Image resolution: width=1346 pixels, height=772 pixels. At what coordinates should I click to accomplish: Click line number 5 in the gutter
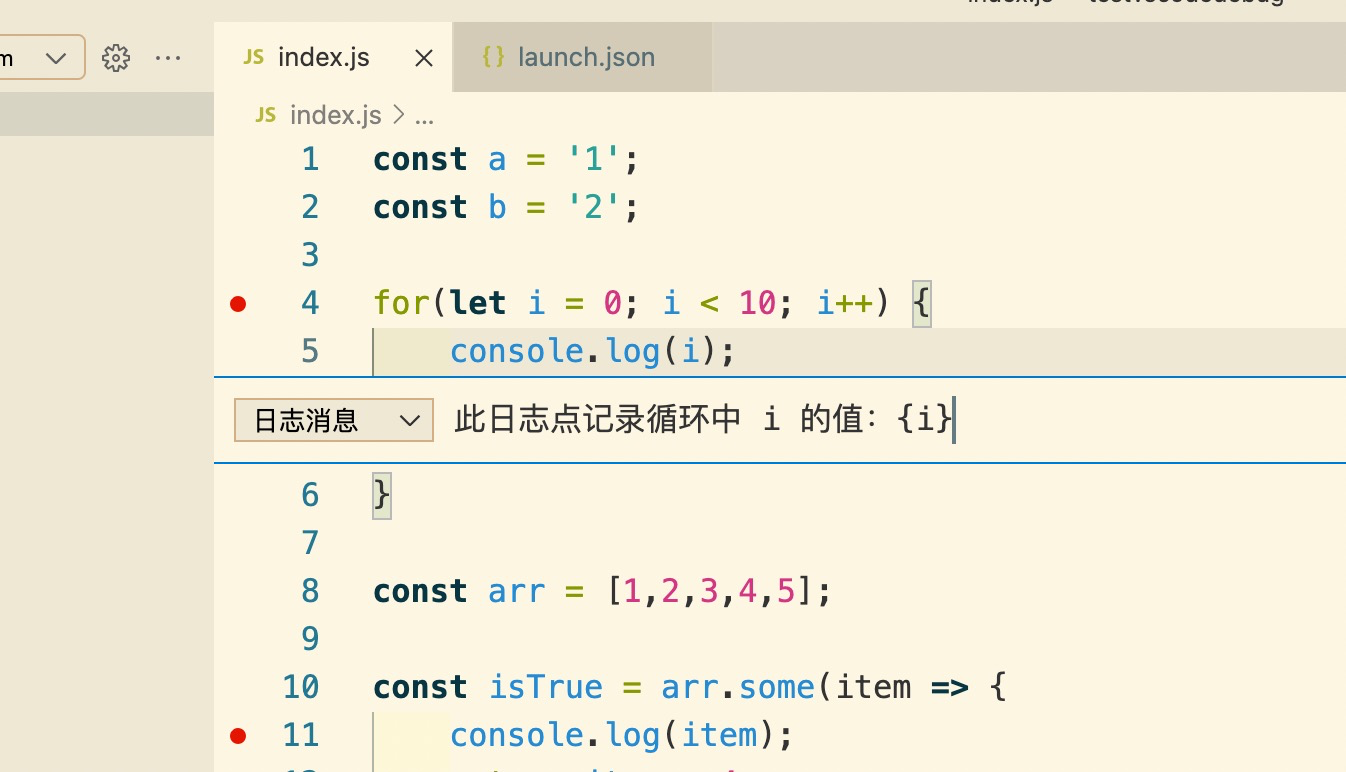pyautogui.click(x=310, y=351)
